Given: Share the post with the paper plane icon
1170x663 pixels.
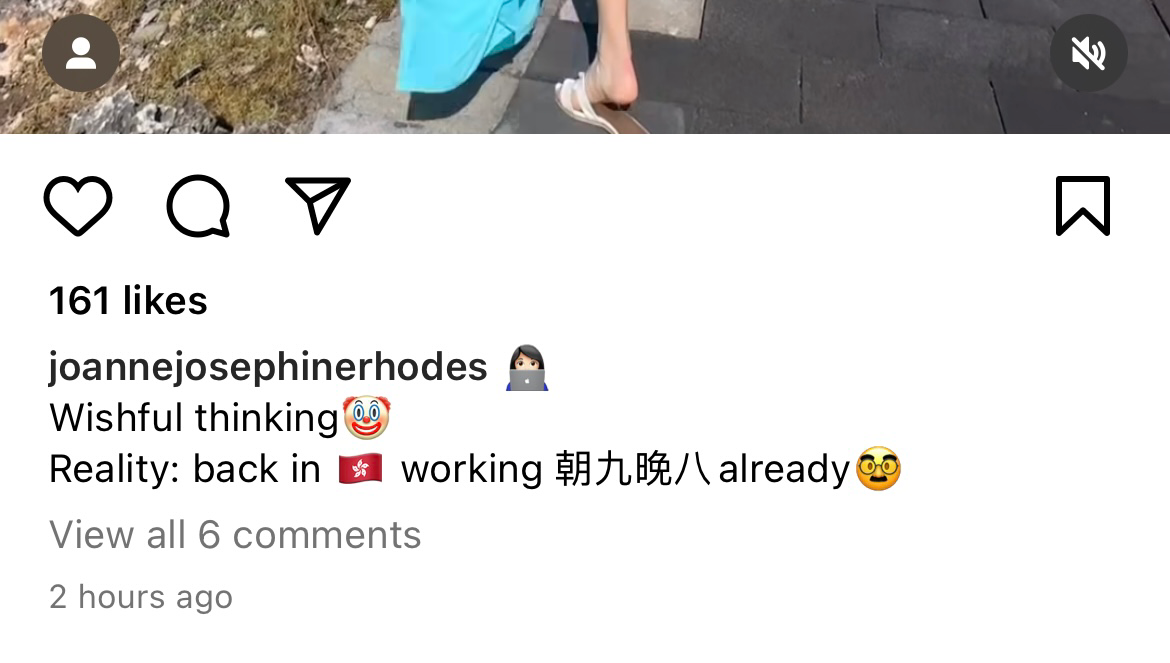Looking at the screenshot, I should 318,206.
